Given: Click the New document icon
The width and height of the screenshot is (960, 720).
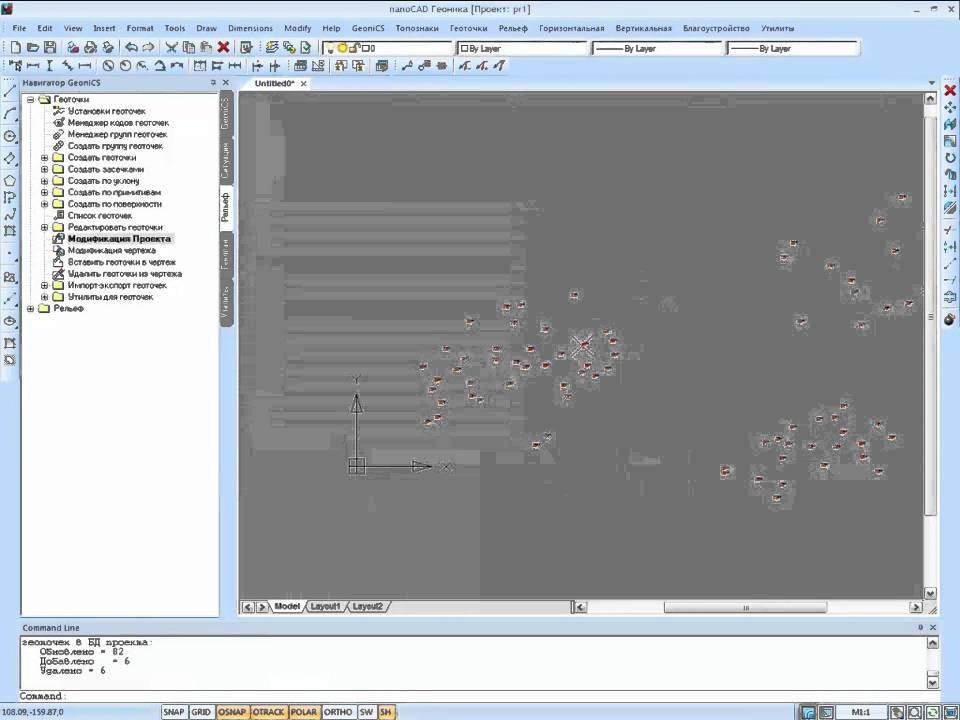Looking at the screenshot, I should click(x=16, y=47).
